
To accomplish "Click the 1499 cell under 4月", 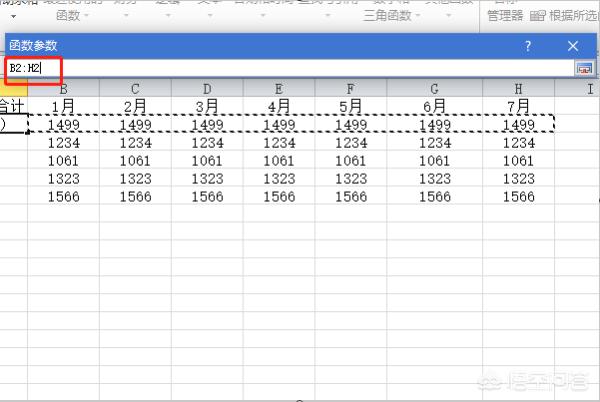I will pyautogui.click(x=279, y=124).
